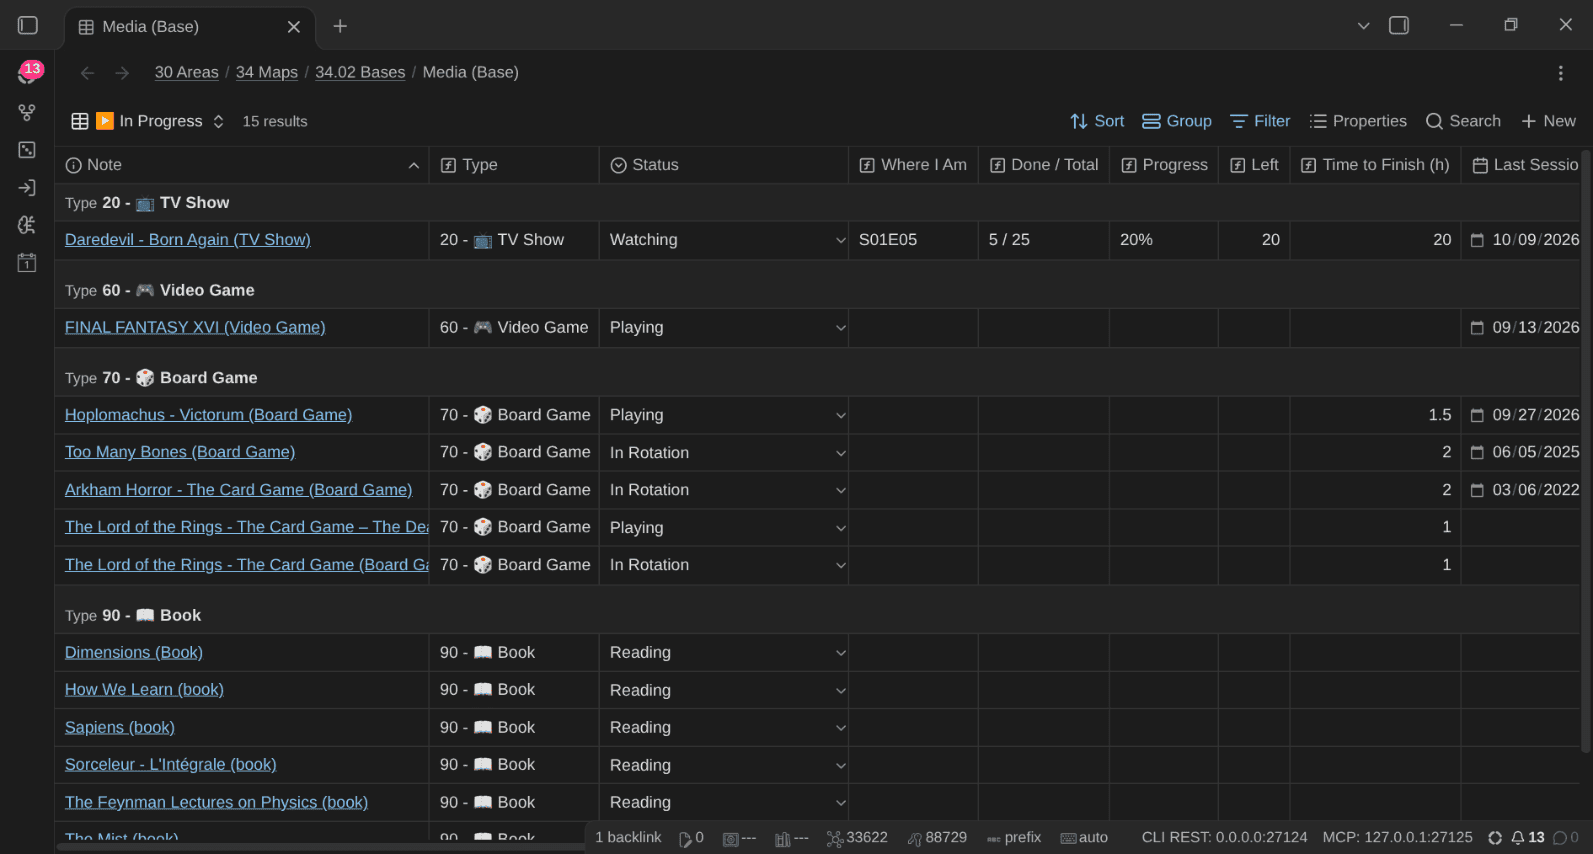Open the bell notifications showing 13
The image size is (1593, 854).
(1528, 838)
